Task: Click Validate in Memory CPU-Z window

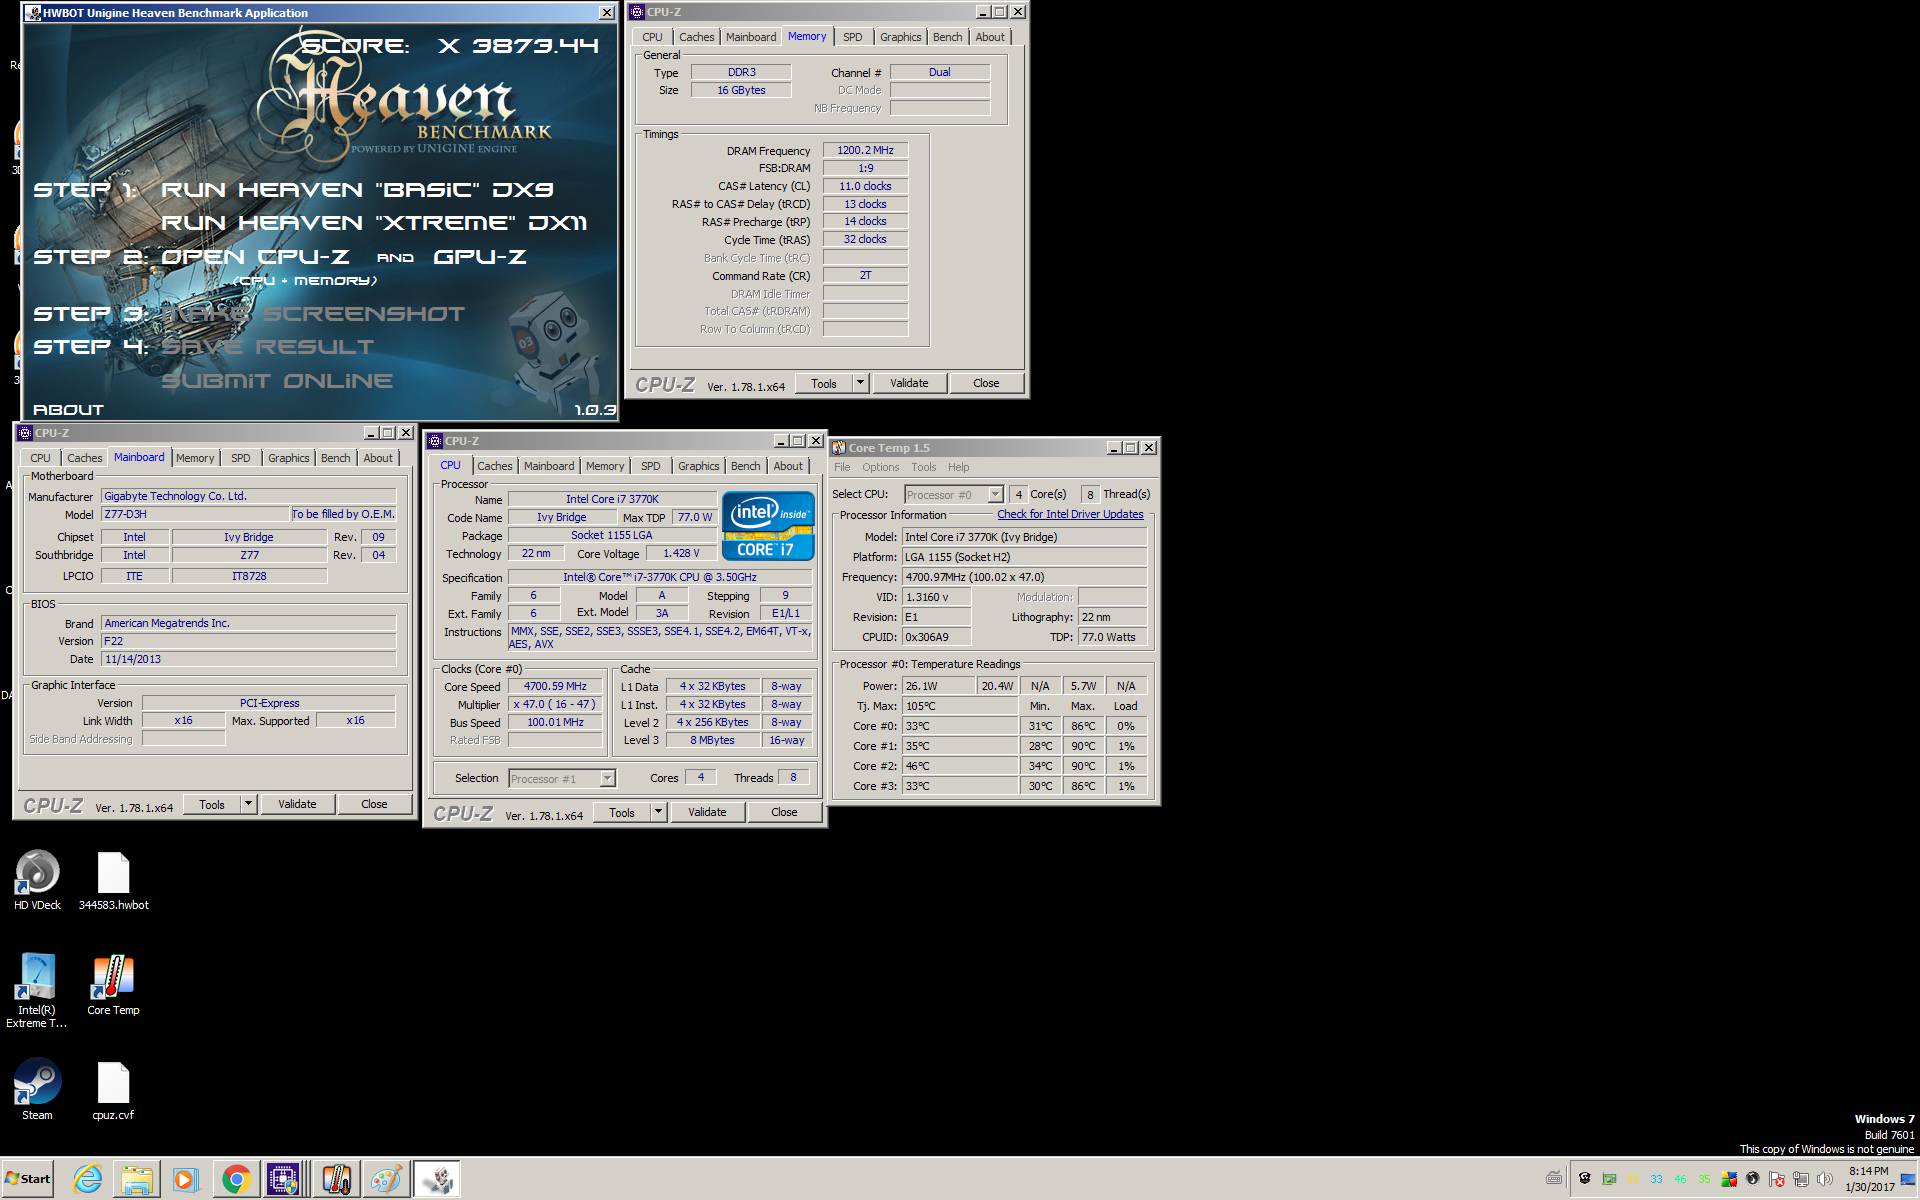Action: point(909,383)
